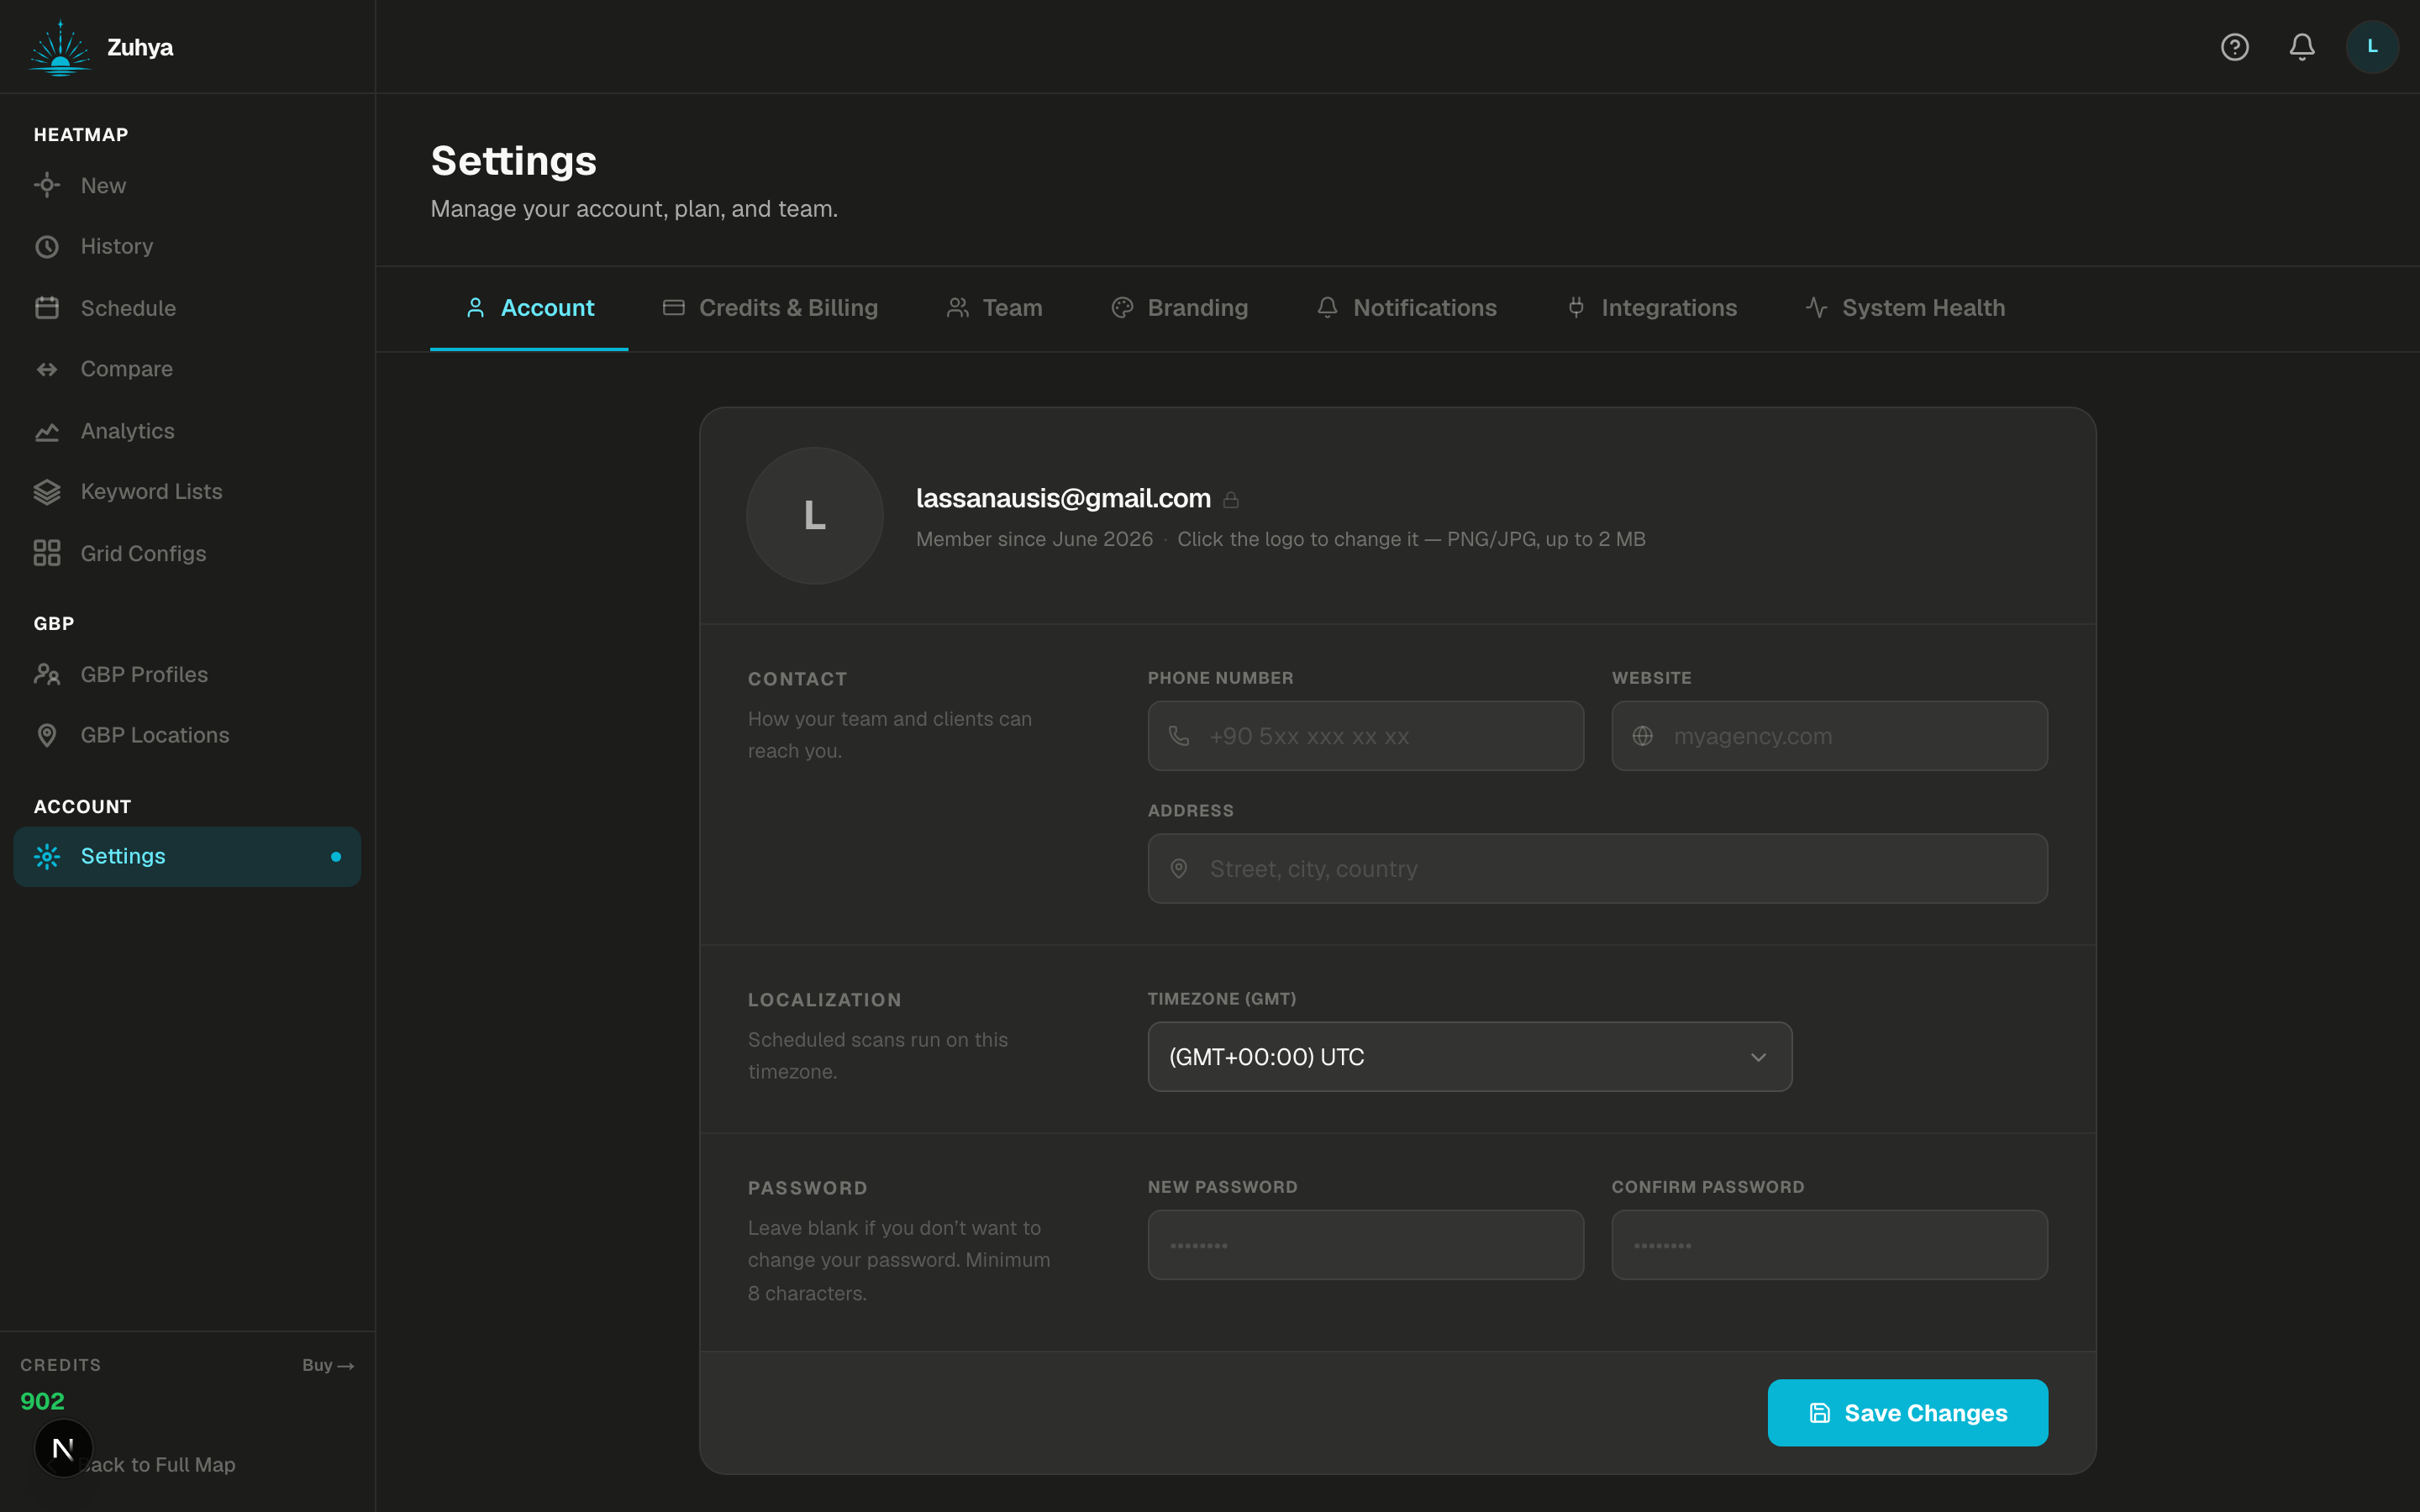Click the Zuhya sunburst logo

tap(60, 47)
